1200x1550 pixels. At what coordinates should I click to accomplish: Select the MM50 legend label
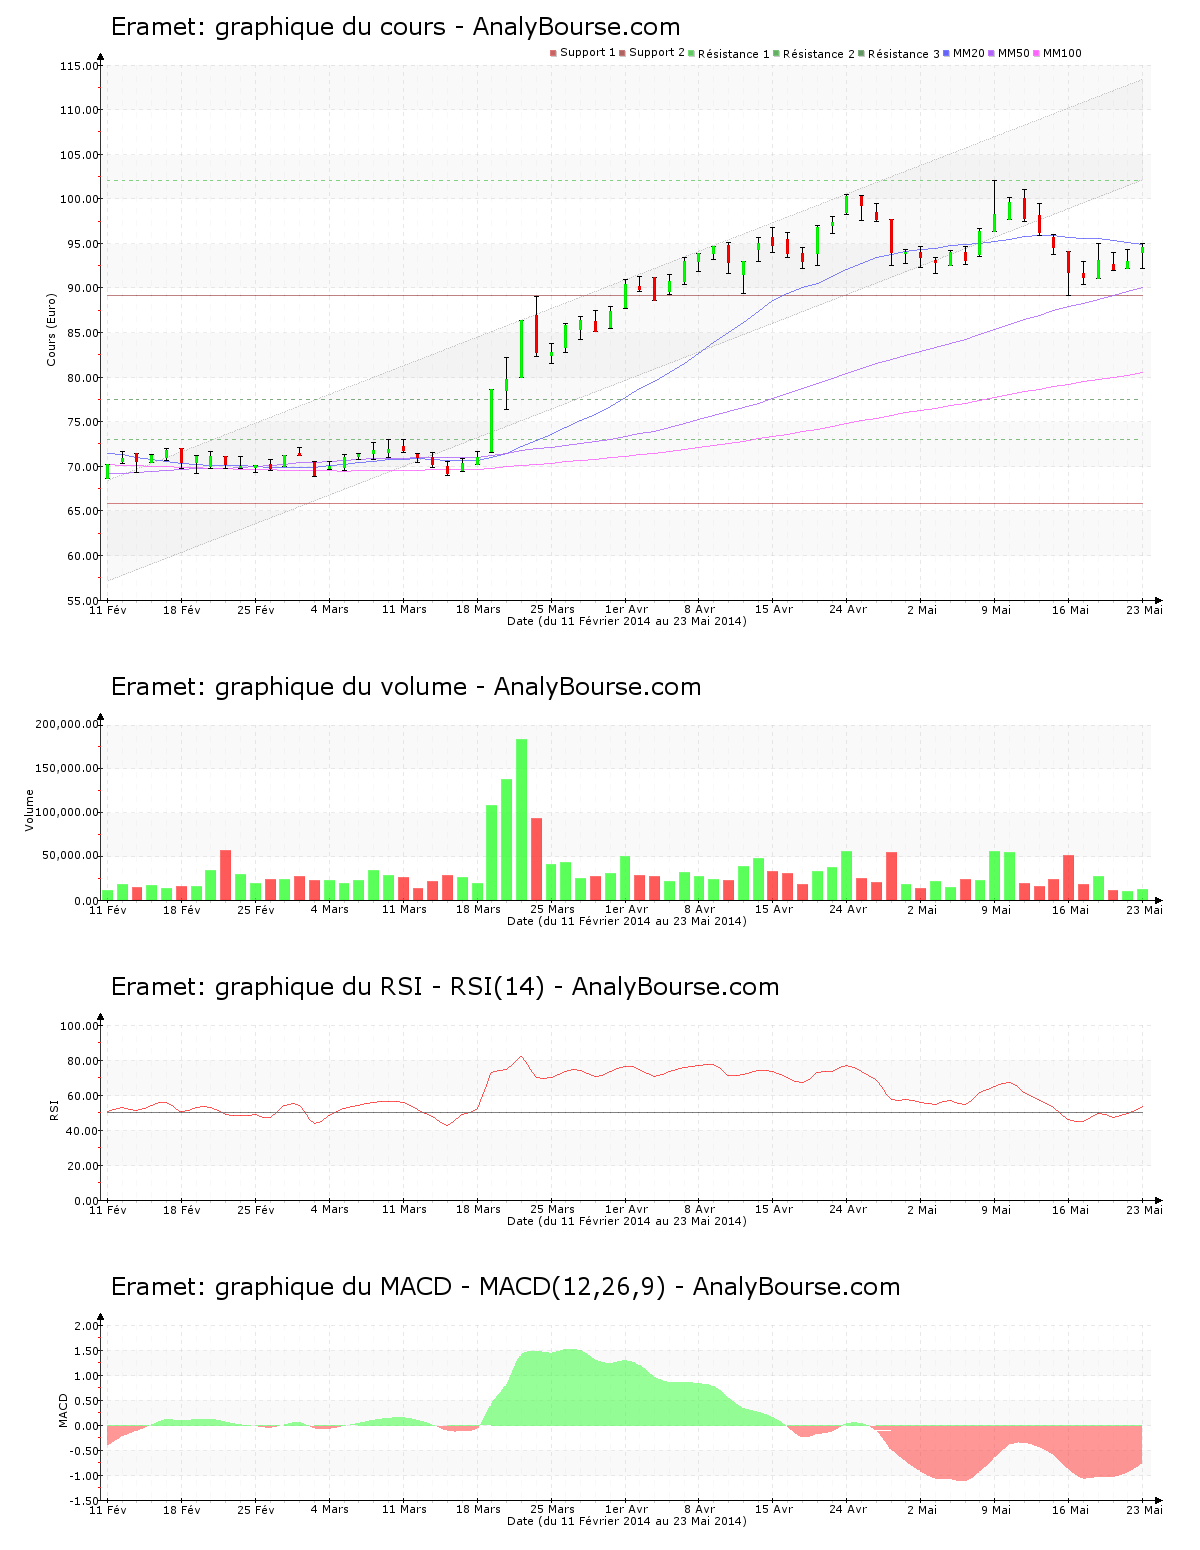point(1014,53)
